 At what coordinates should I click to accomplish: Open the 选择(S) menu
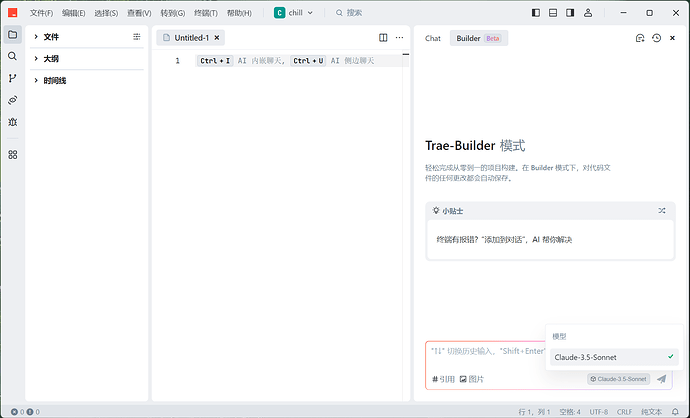tap(106, 13)
